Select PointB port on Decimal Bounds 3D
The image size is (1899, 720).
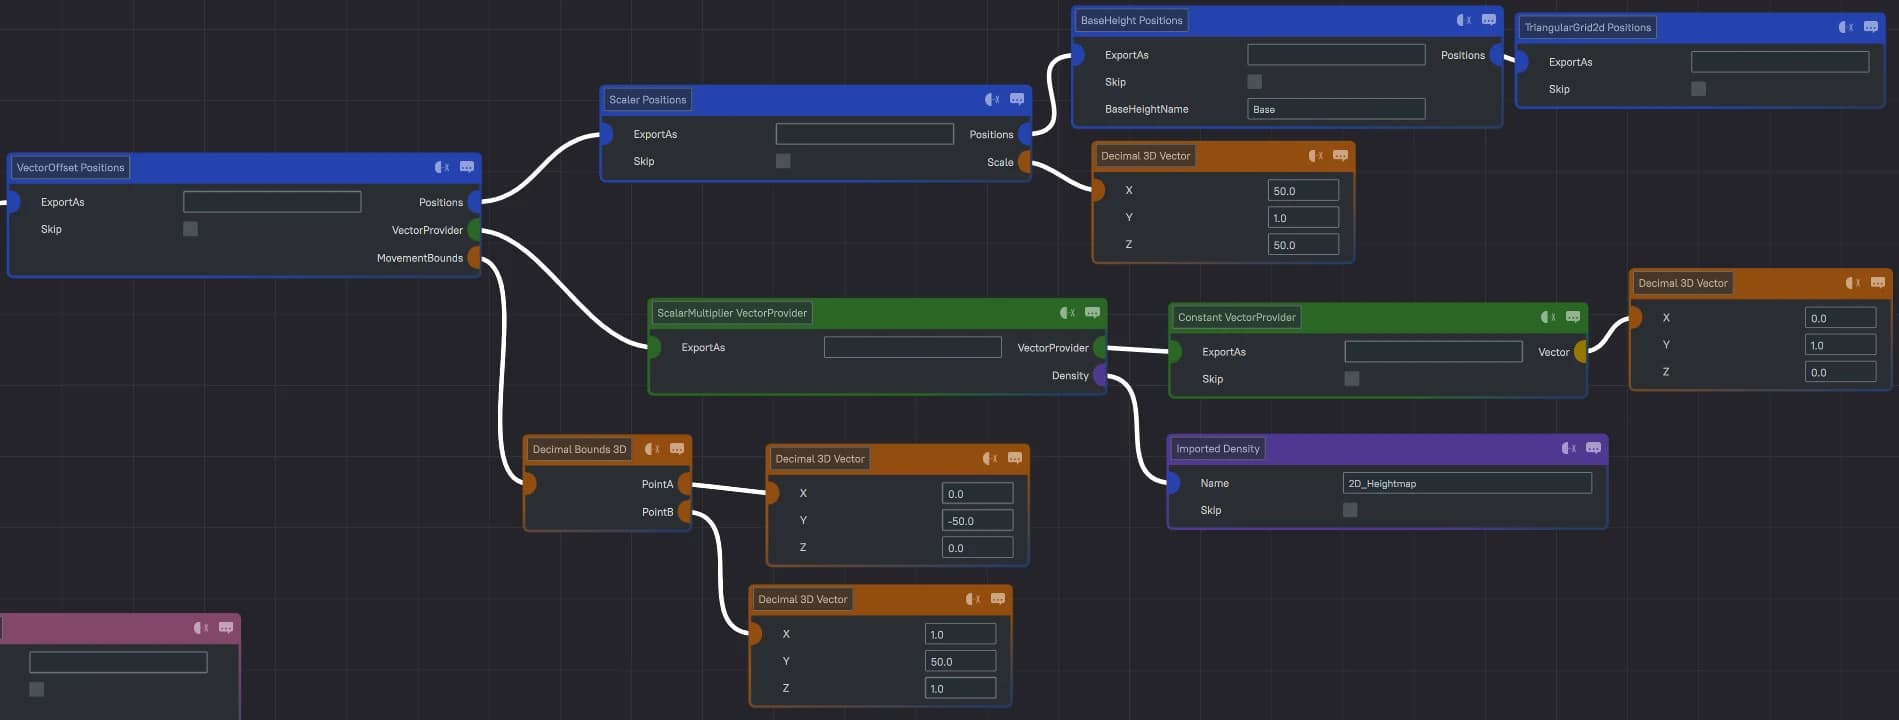click(x=685, y=512)
